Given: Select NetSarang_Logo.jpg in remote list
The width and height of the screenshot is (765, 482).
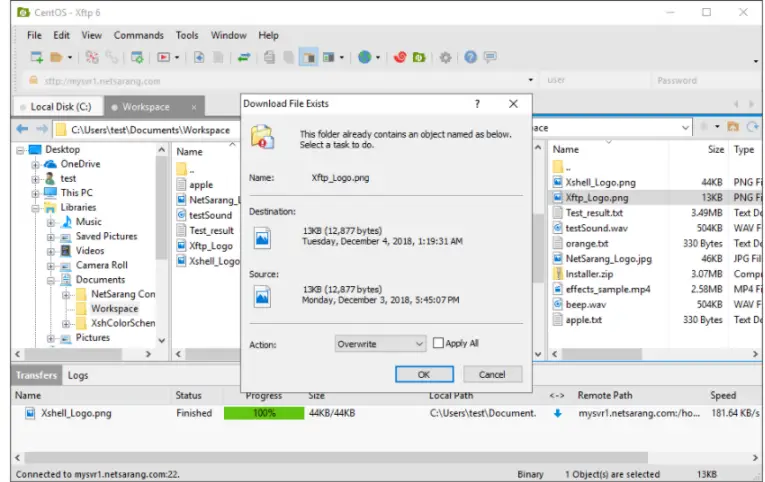Looking at the screenshot, I should point(608,259).
